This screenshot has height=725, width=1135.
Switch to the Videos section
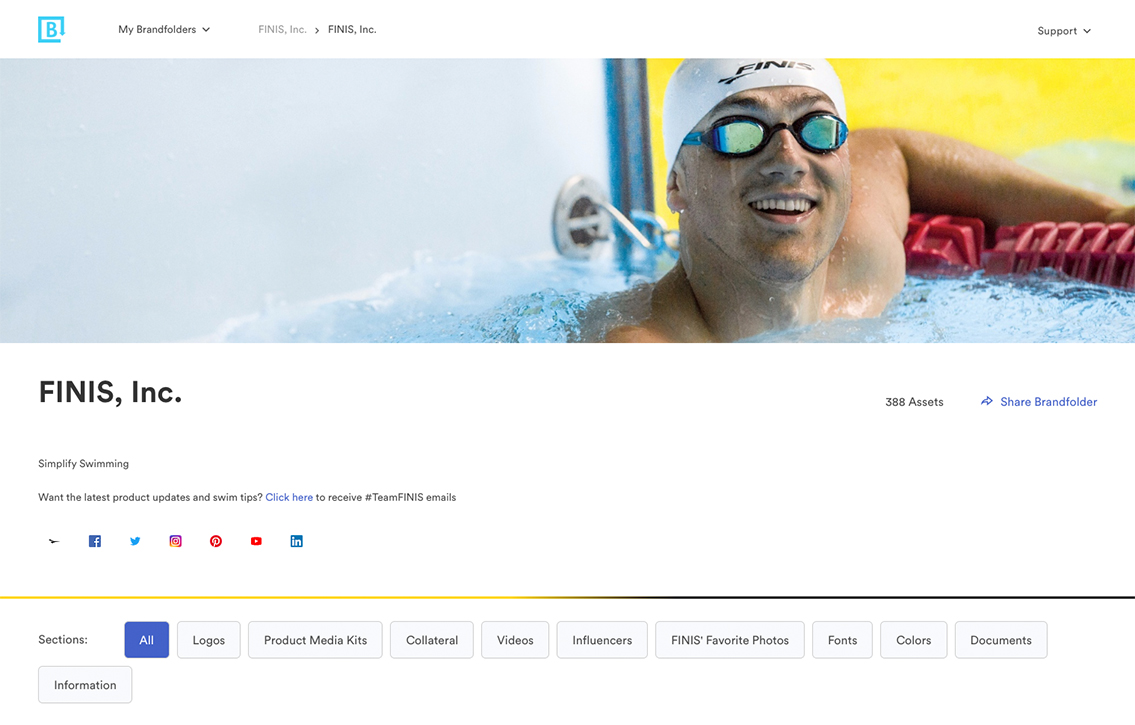click(515, 640)
